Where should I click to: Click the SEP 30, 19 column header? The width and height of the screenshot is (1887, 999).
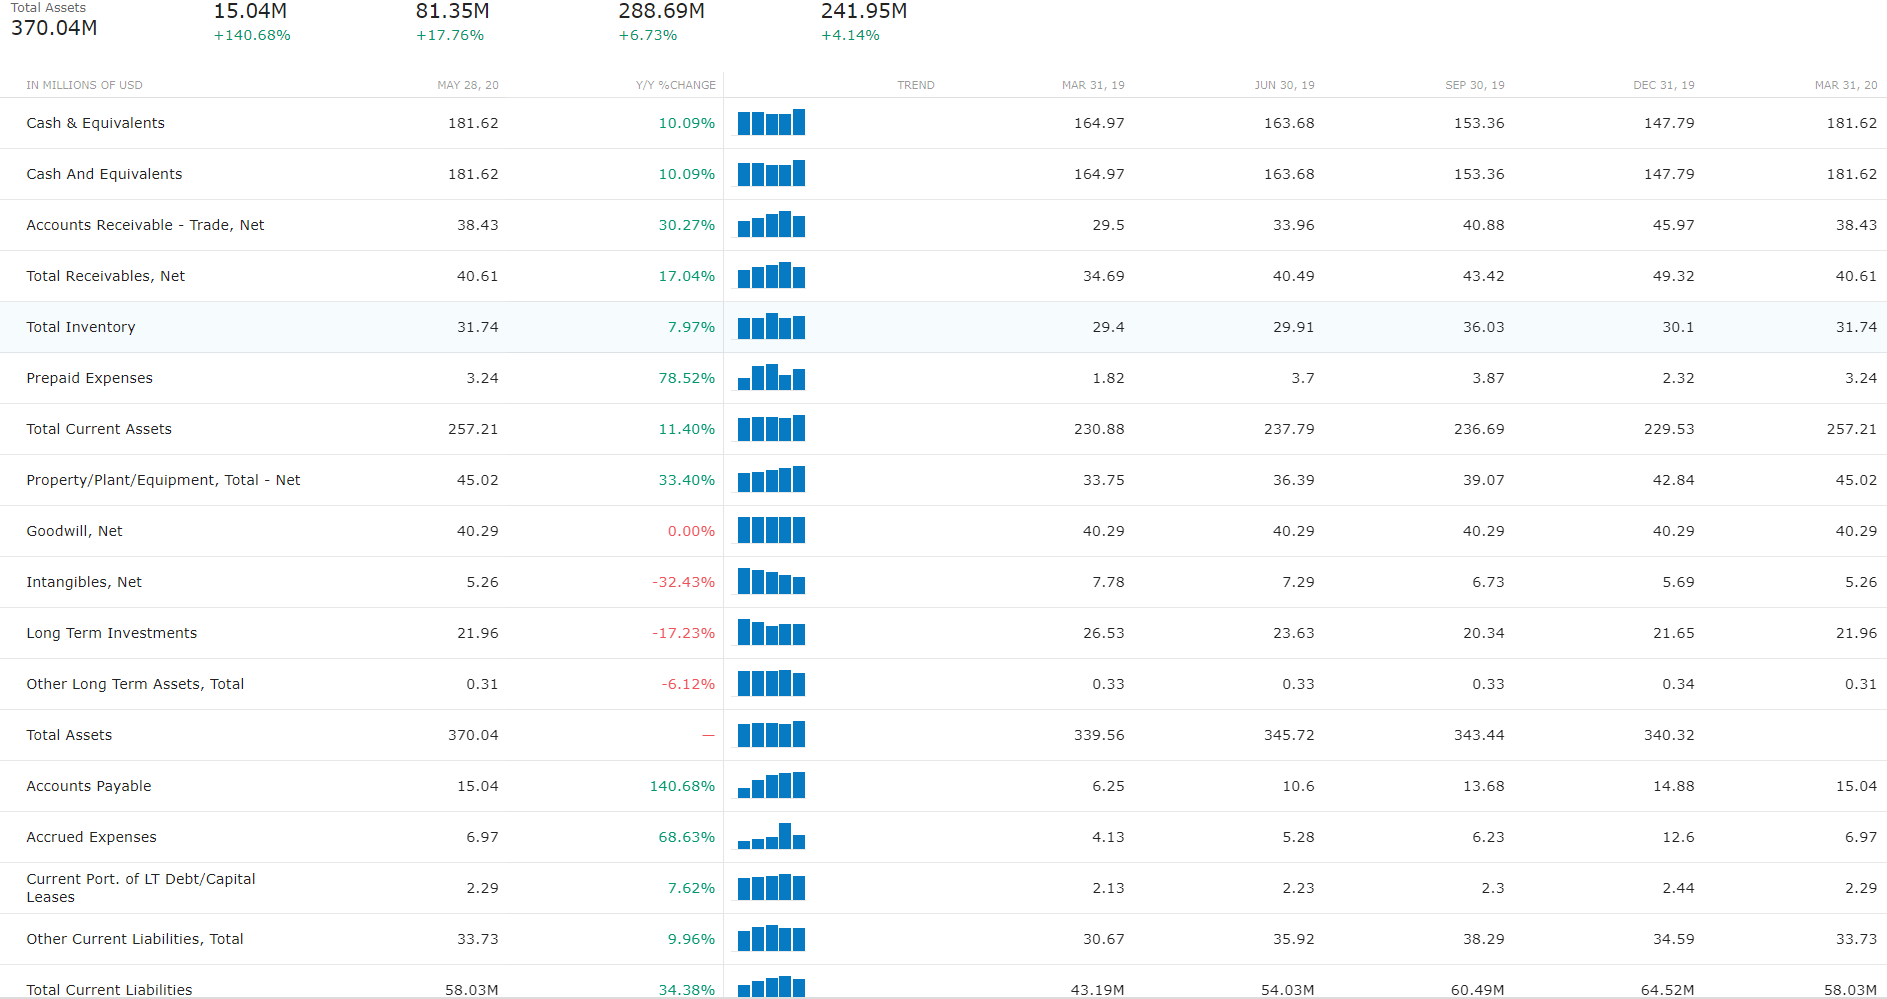click(1474, 85)
